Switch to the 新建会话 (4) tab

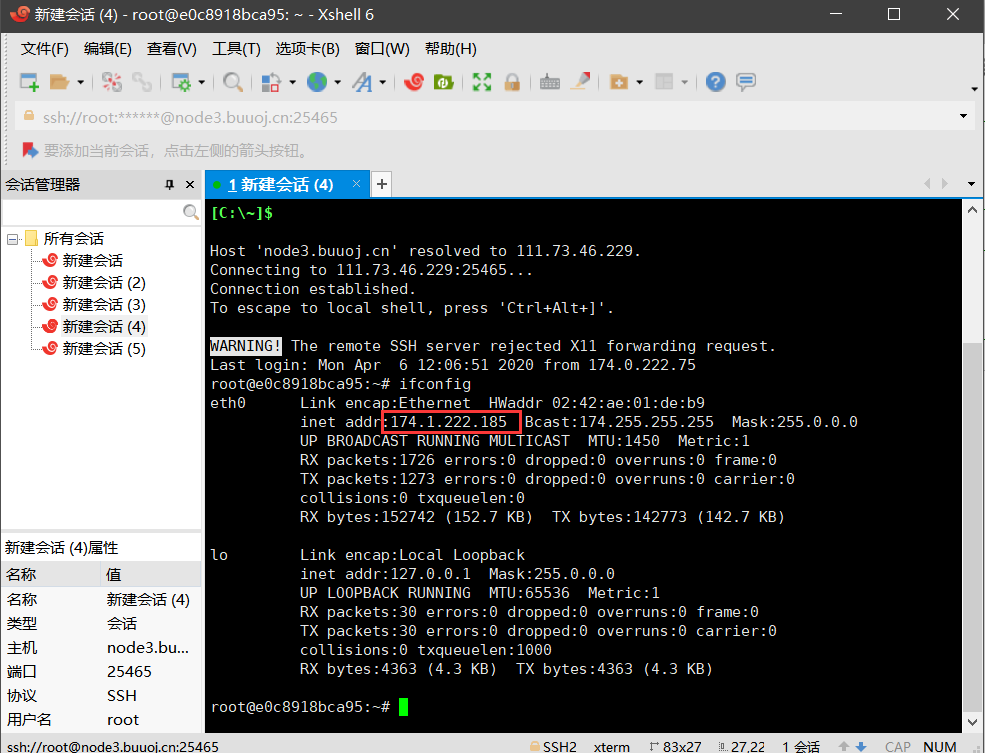click(280, 184)
